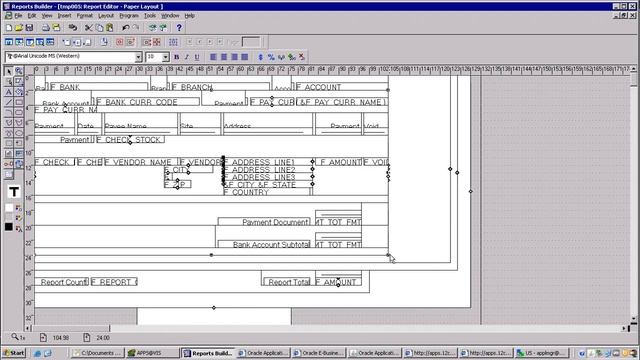Viewport: 640px width, 360px height.
Task: Open the Help menu
Action: coord(189,16)
